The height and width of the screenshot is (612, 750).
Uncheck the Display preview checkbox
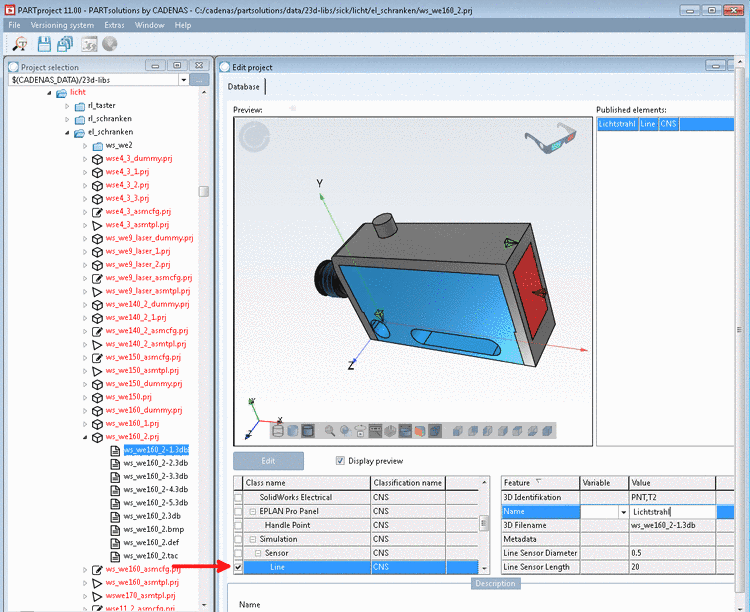[340, 460]
